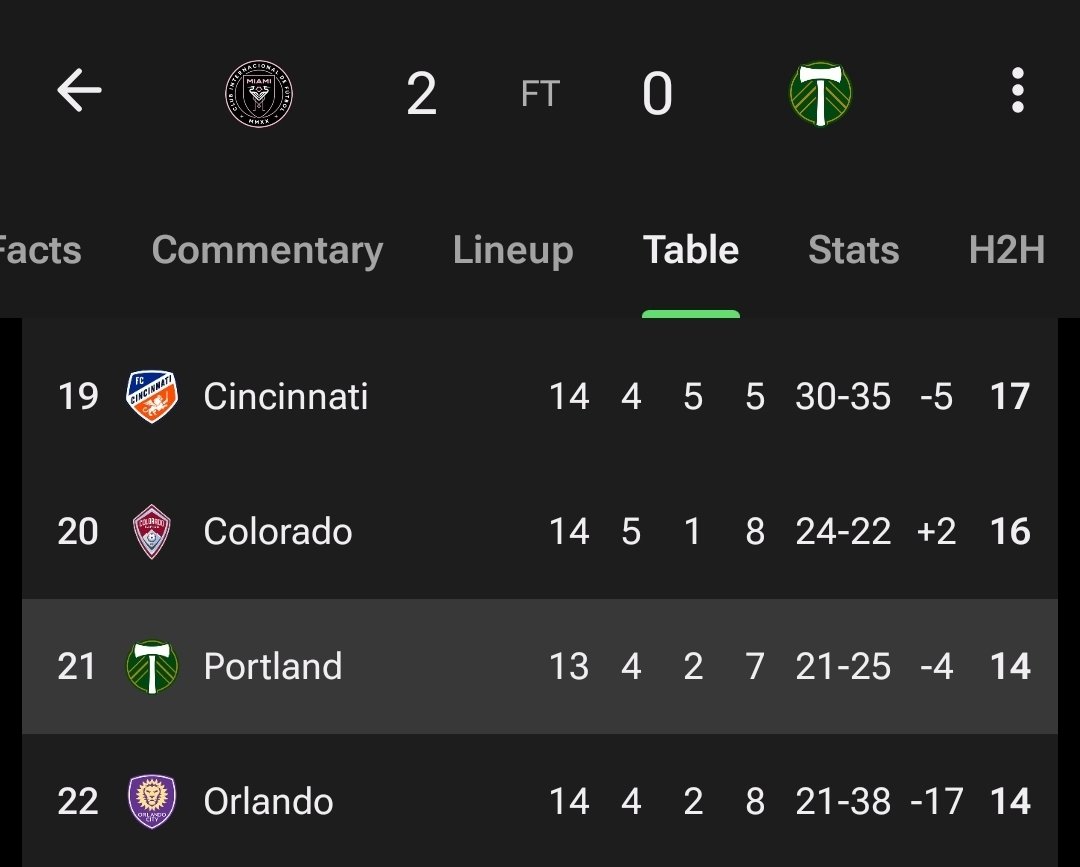1080x867 pixels.
Task: Open the partially visible Facts tab
Action: click(x=40, y=249)
